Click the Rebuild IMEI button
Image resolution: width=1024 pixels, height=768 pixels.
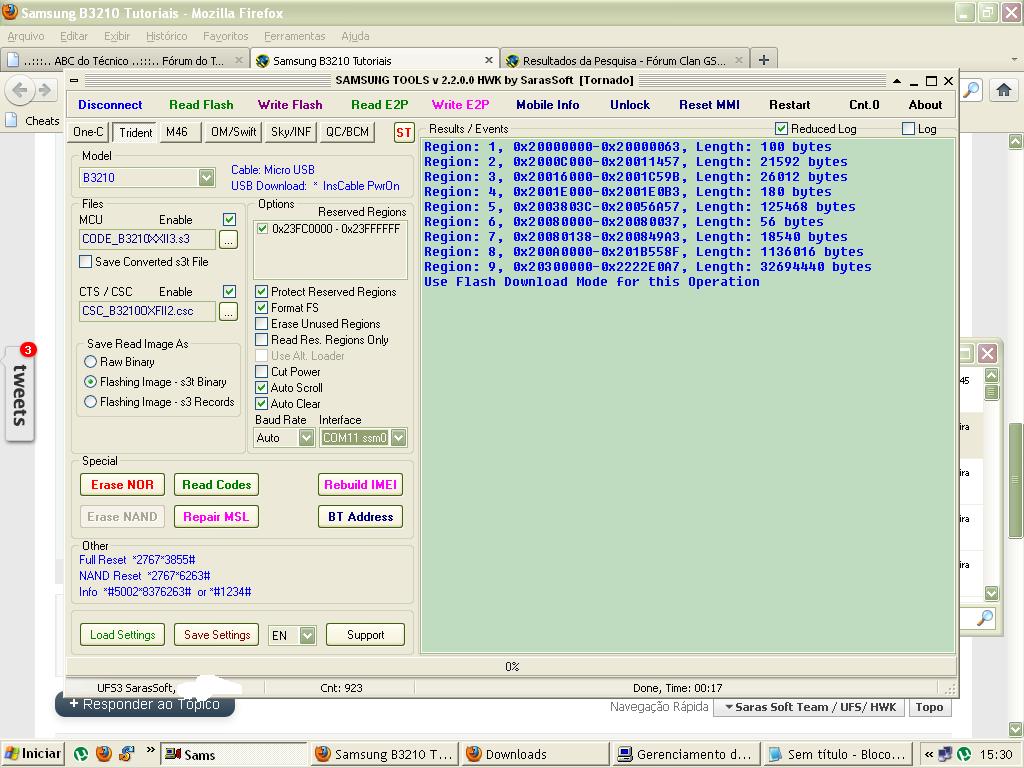click(x=360, y=485)
